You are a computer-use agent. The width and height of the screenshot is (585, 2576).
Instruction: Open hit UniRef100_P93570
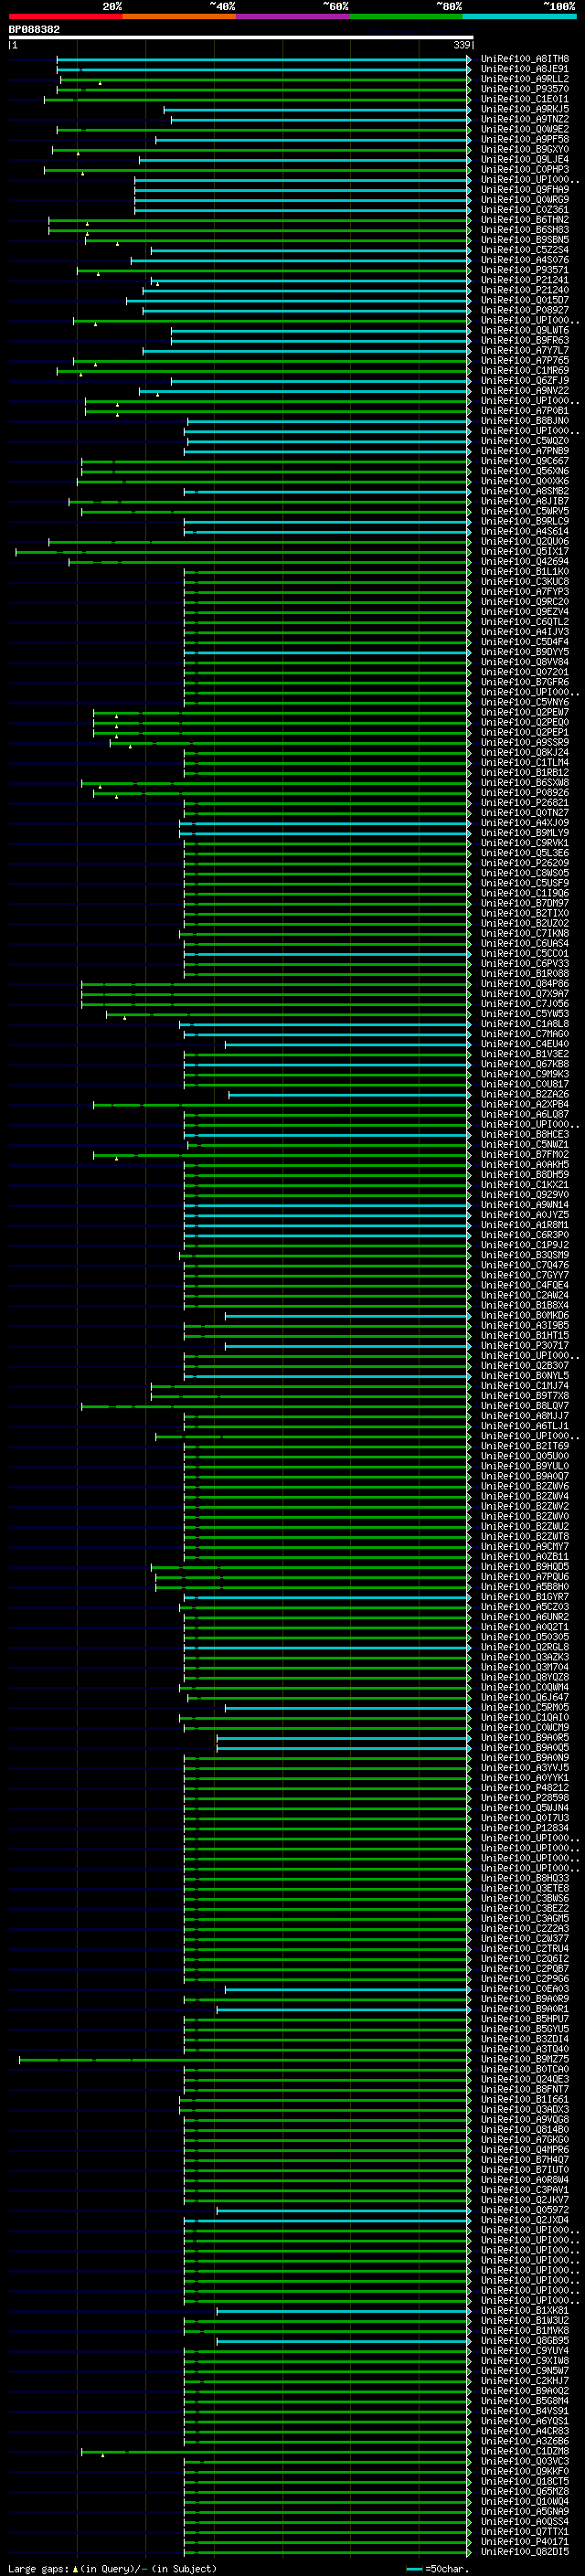point(524,89)
